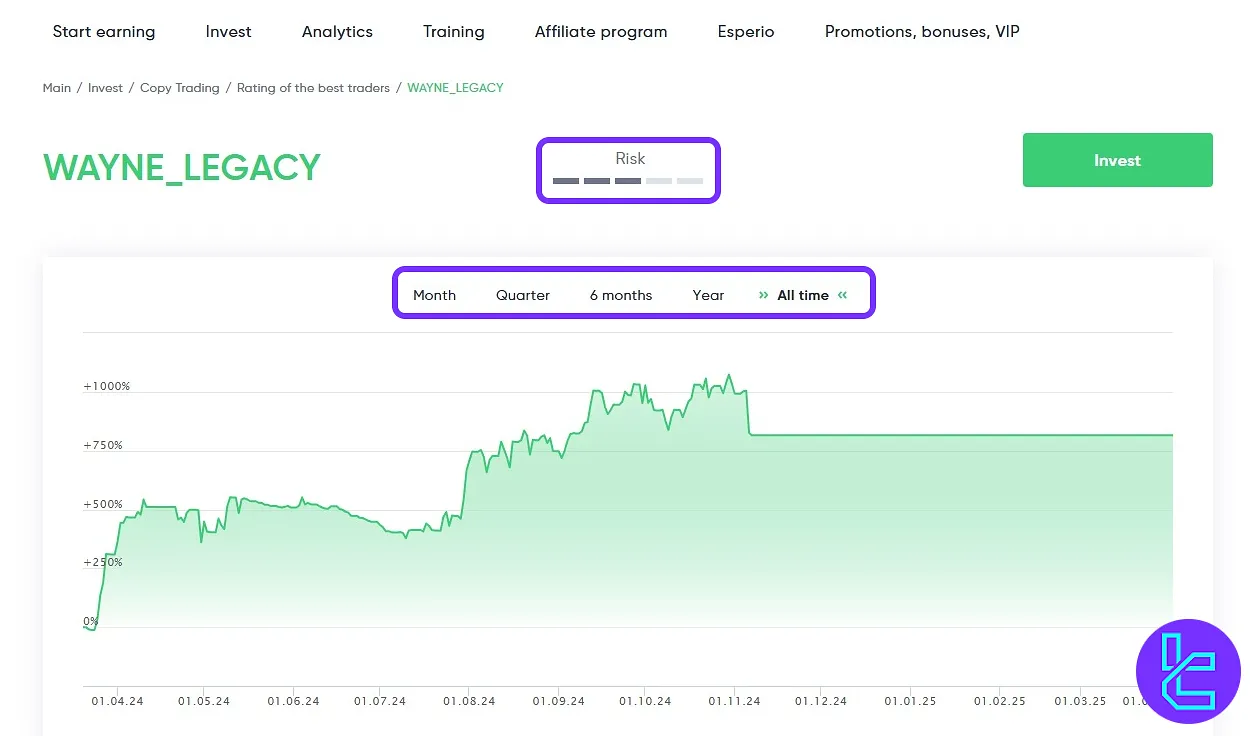Click the 01.04.24 date label
The image size is (1254, 736).
coord(117,701)
